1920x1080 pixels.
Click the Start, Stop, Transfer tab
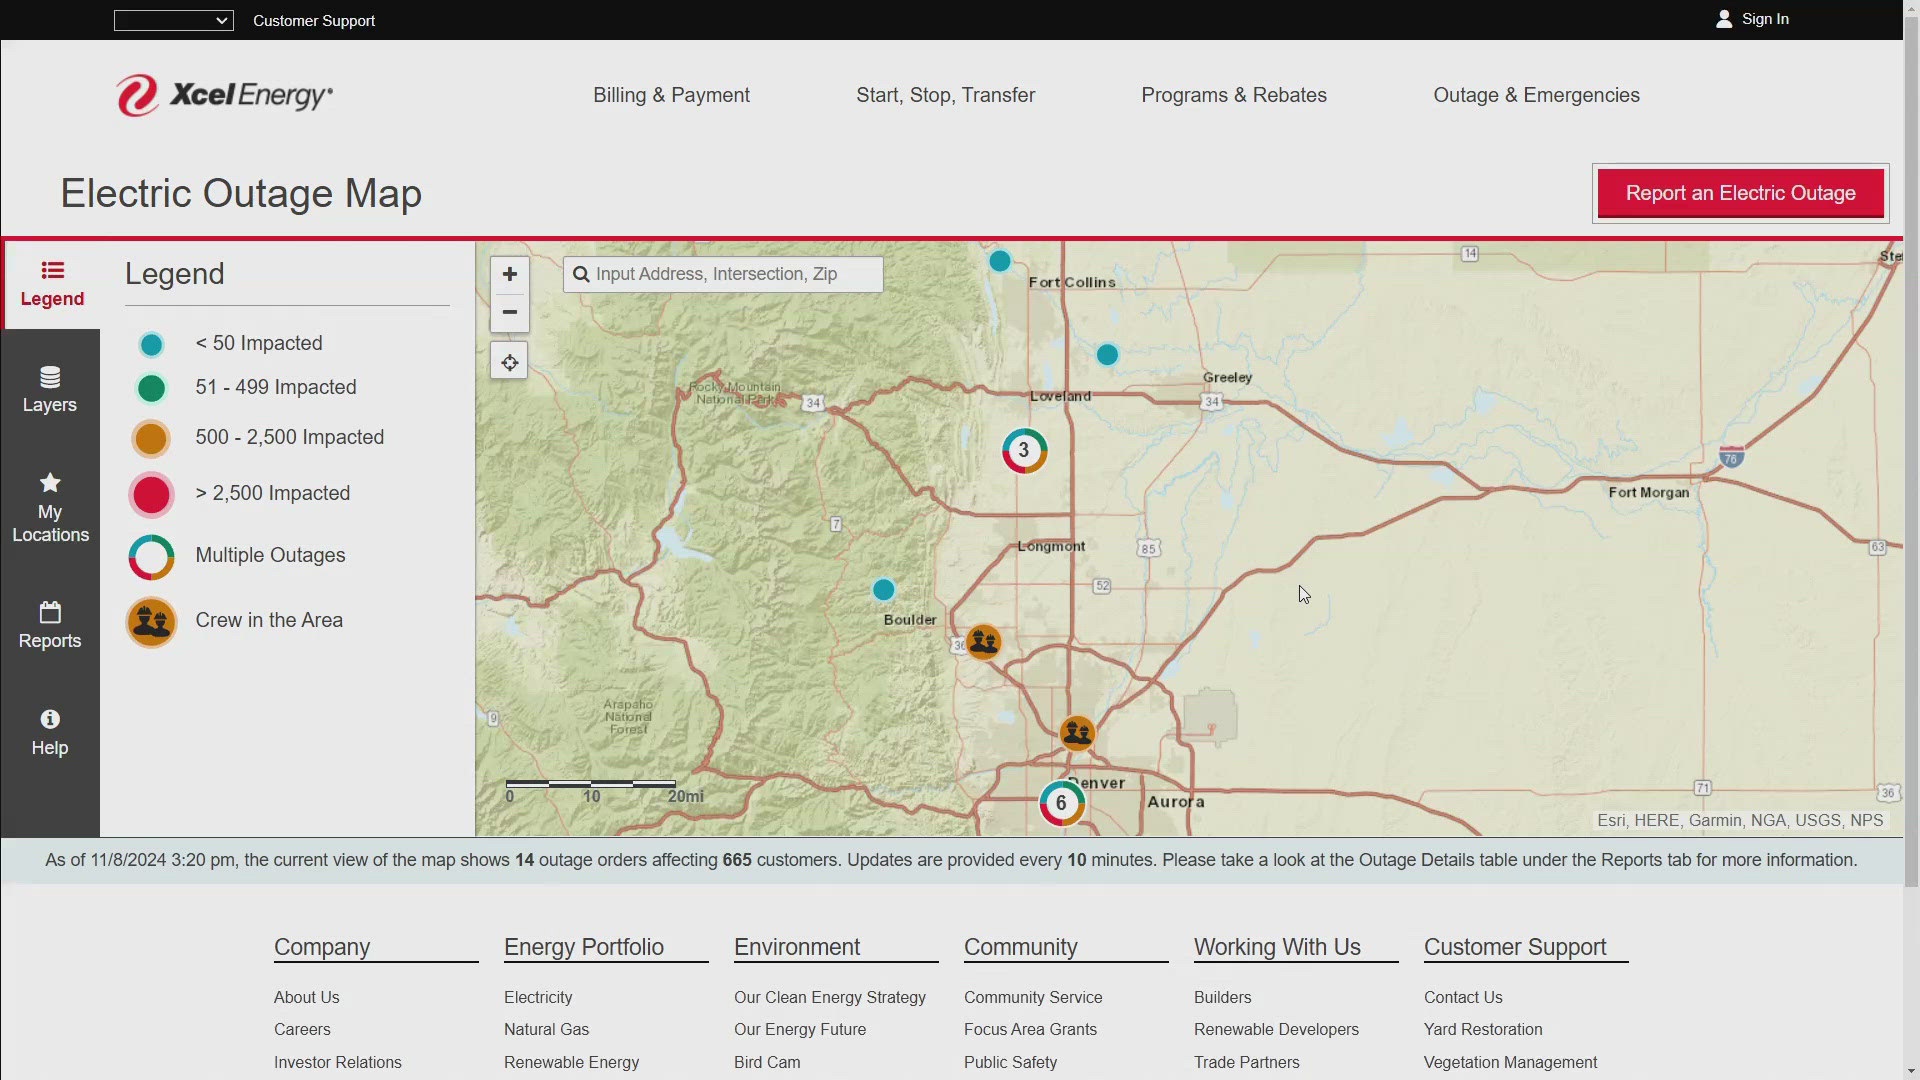pyautogui.click(x=945, y=95)
